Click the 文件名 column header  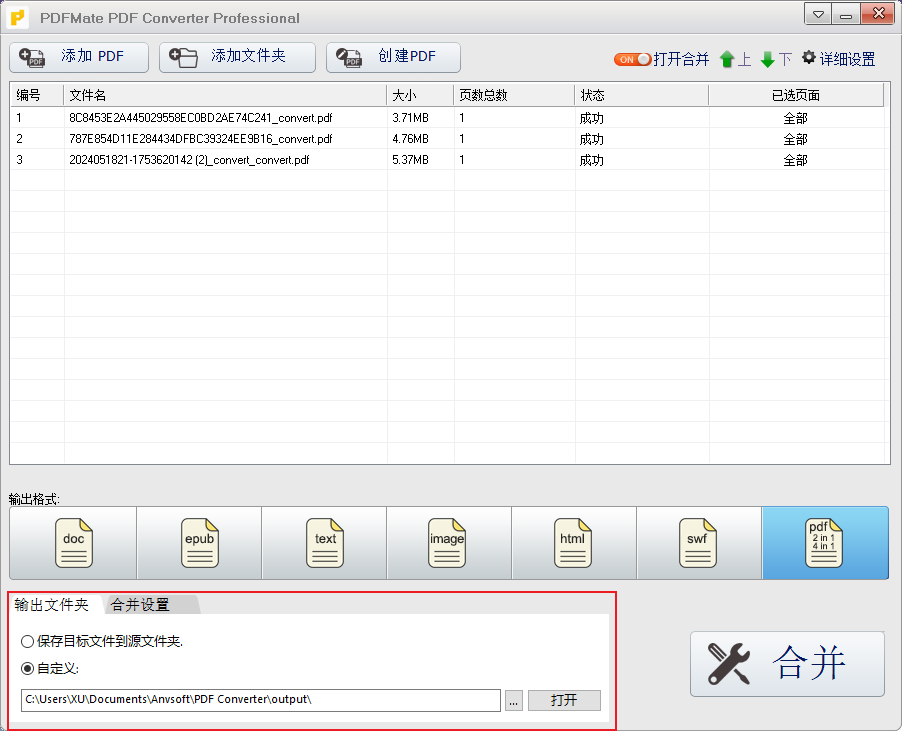pyautogui.click(x=225, y=95)
